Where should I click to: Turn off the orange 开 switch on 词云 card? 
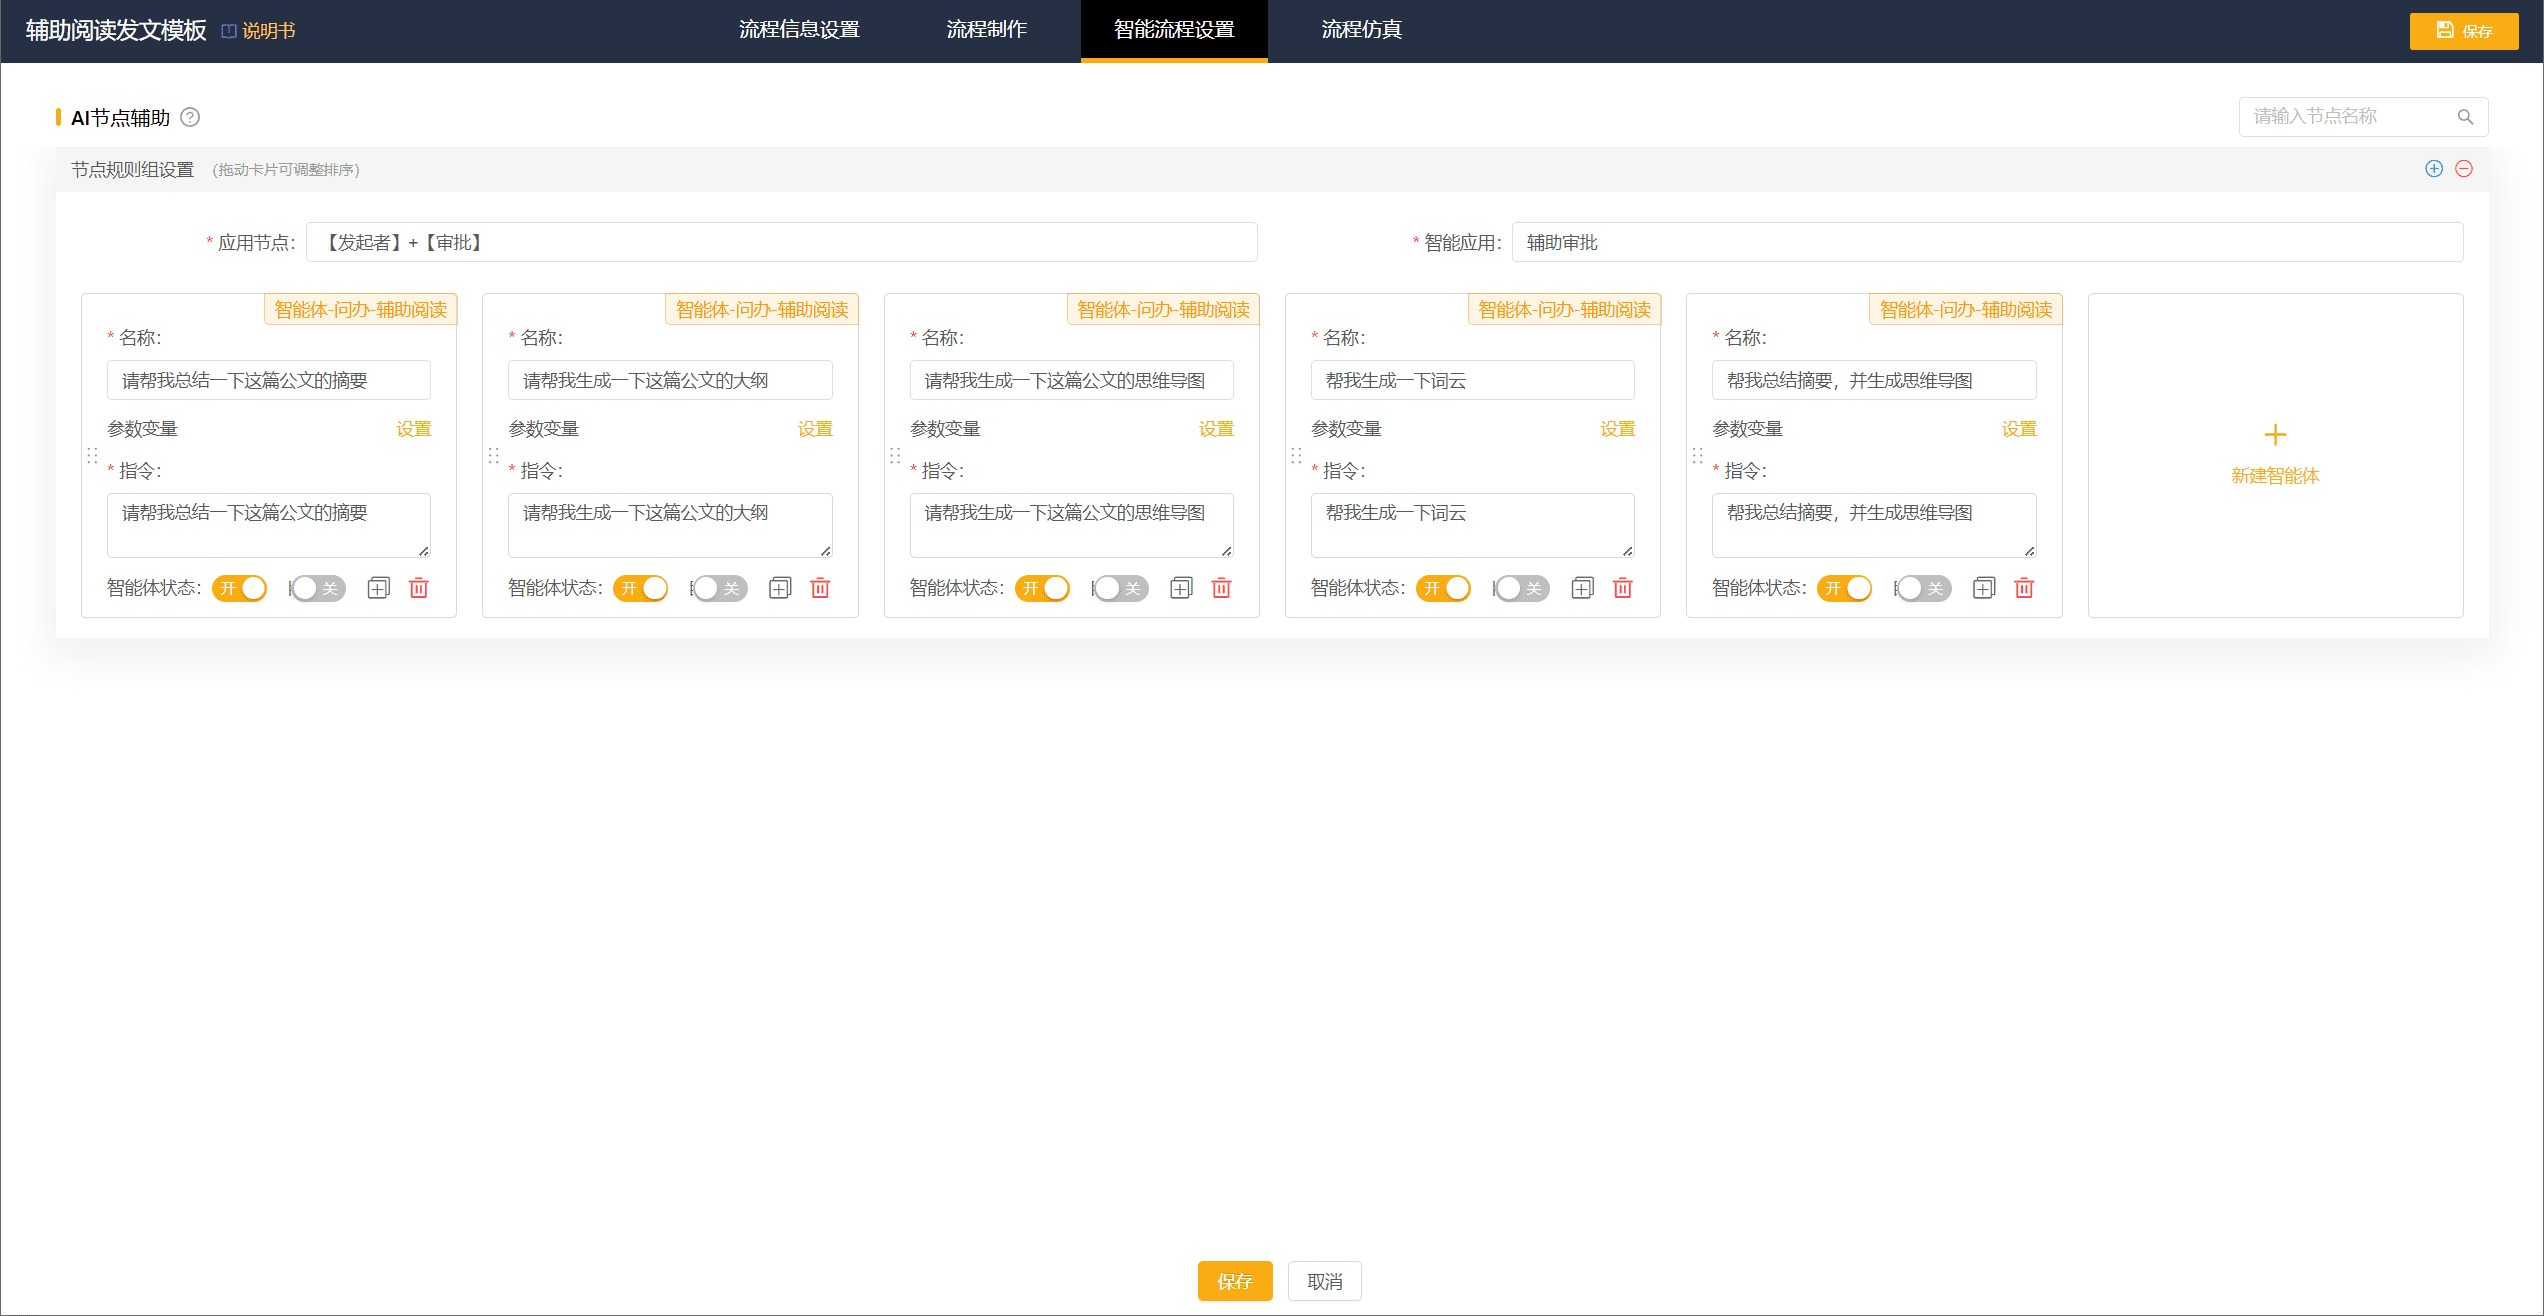[x=1444, y=588]
